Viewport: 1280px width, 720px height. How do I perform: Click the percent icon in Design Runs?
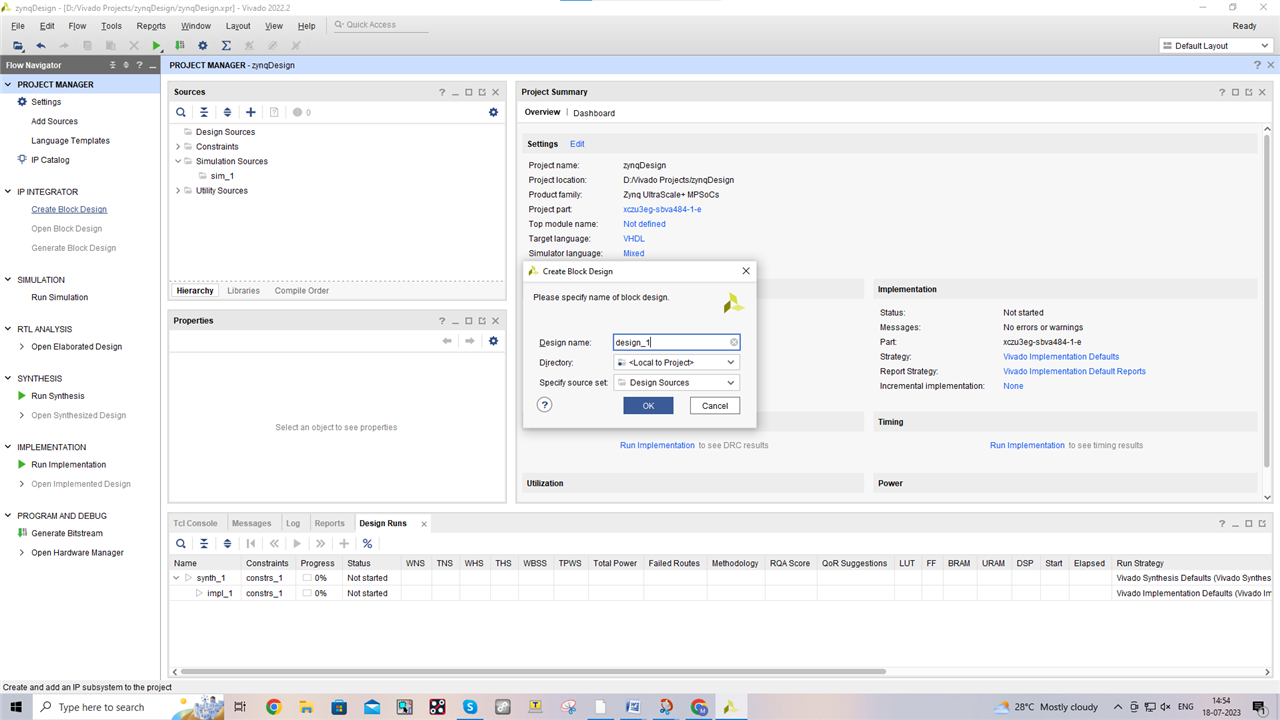pos(367,544)
